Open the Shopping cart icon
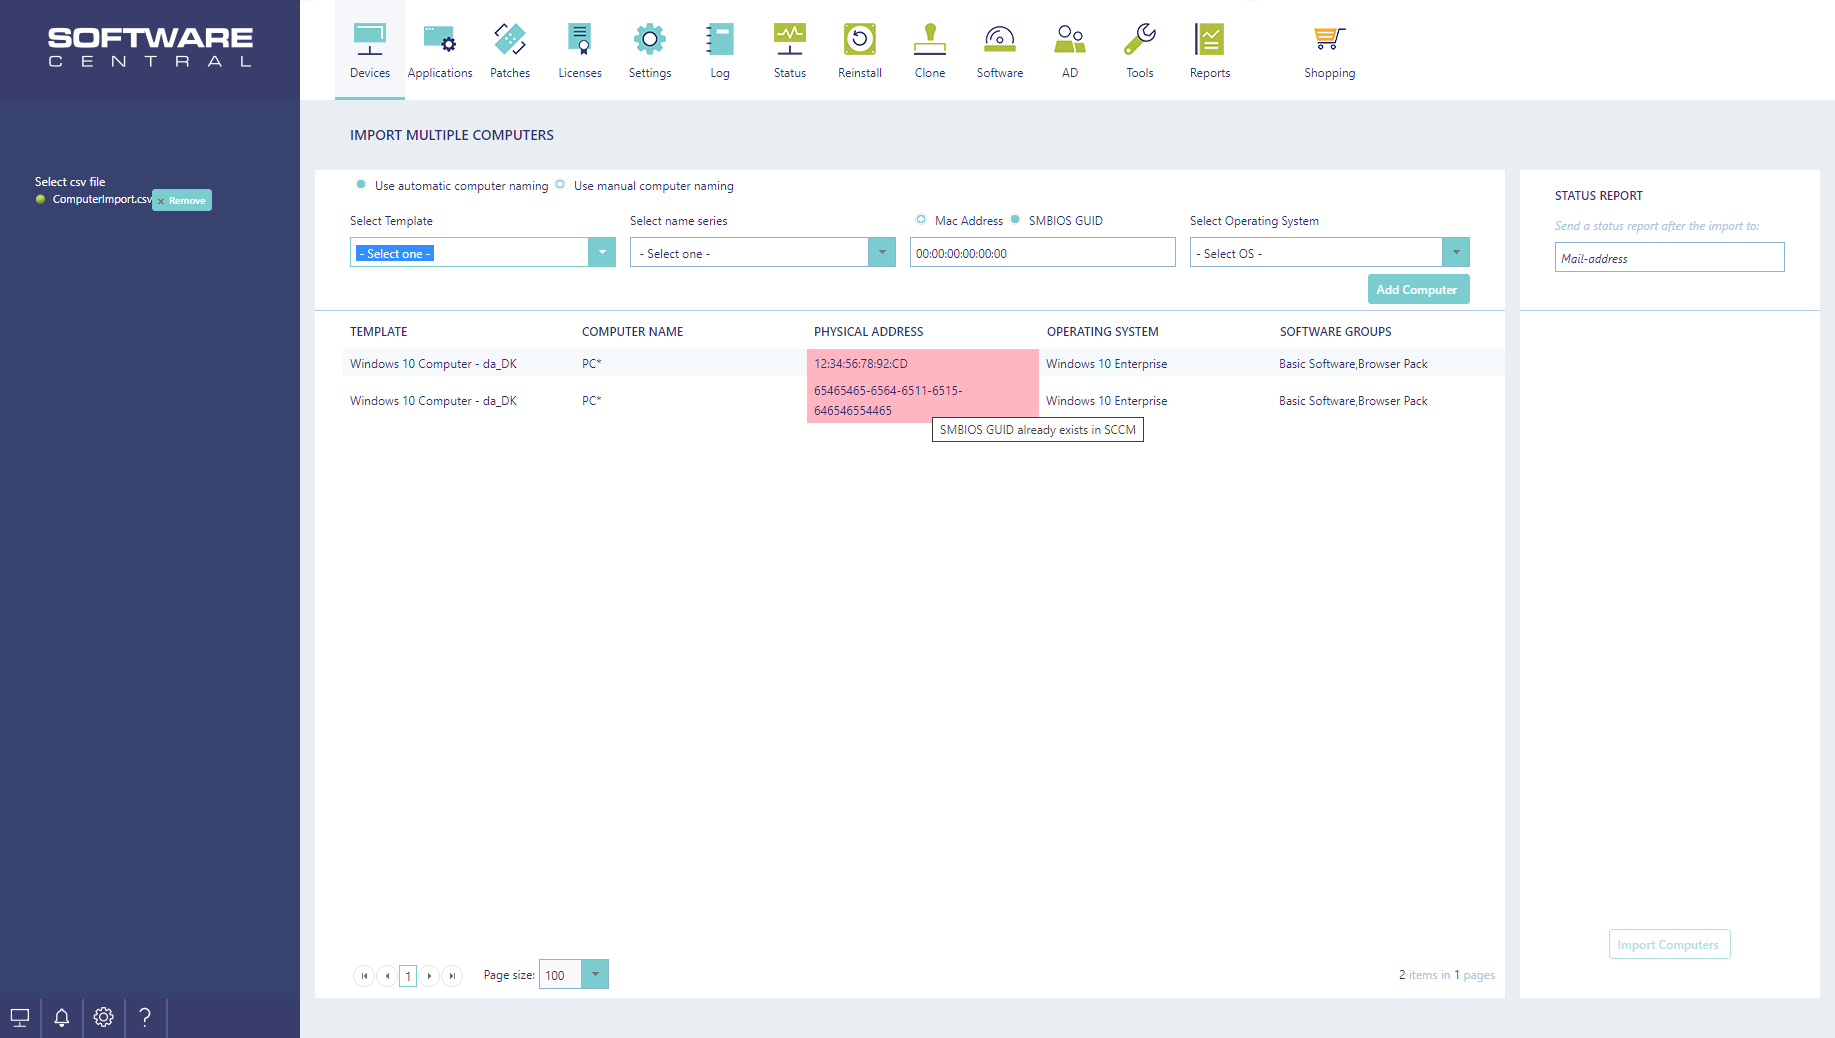 (x=1329, y=40)
